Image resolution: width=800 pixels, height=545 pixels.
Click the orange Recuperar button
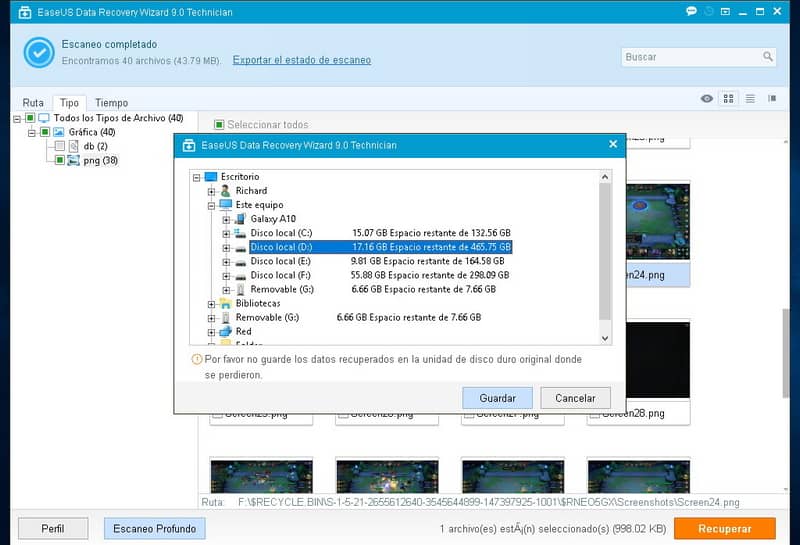(x=725, y=528)
